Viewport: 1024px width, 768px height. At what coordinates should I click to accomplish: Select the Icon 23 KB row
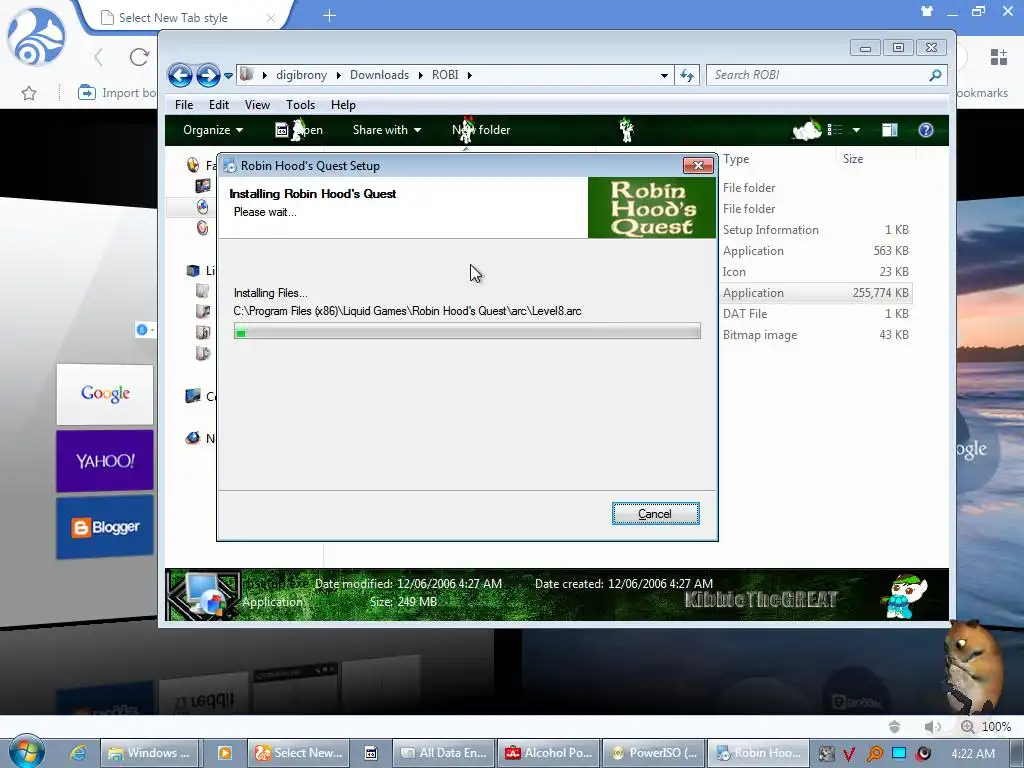816,272
